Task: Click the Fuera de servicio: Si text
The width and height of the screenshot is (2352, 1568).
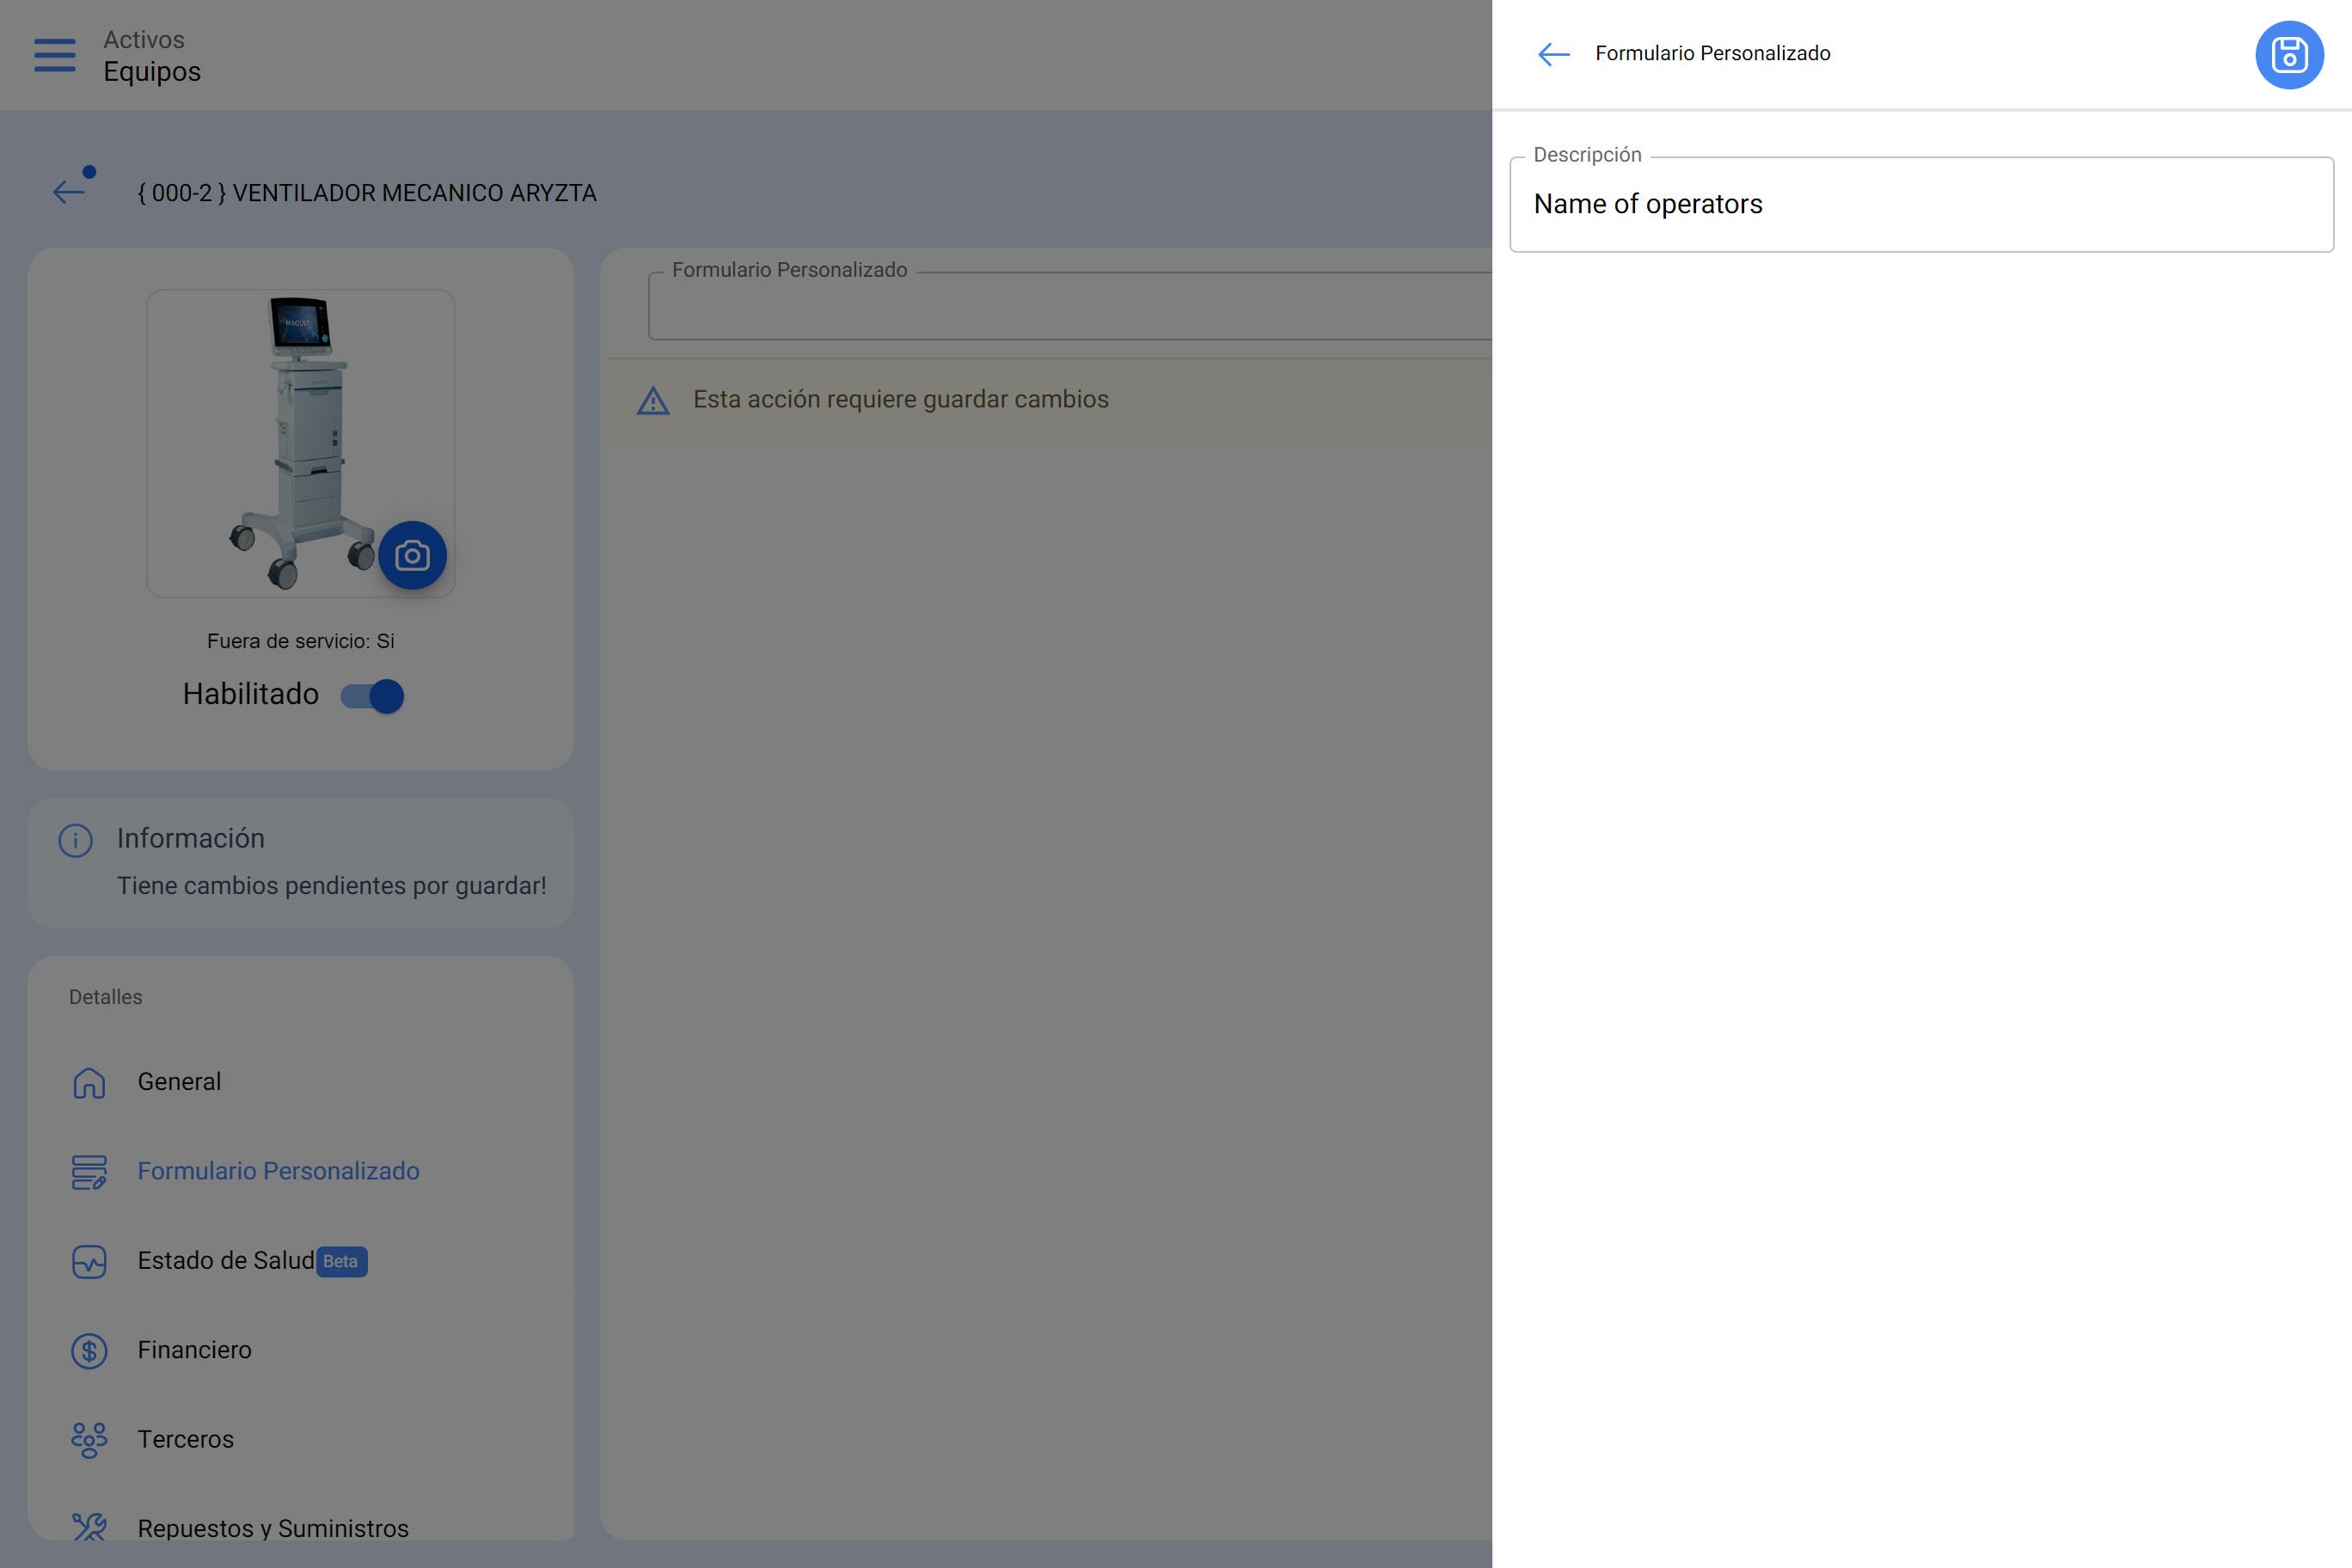Action: tap(301, 641)
